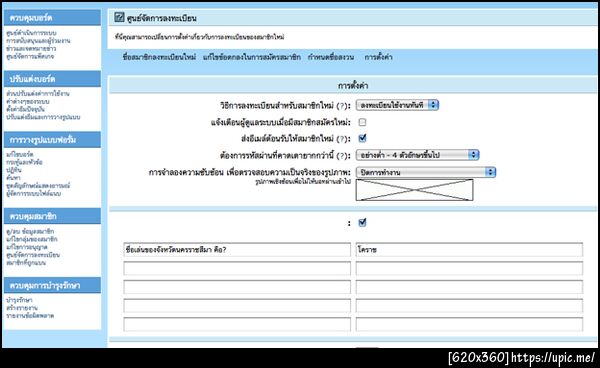Open การสนับสนุนและผู้ร่วมงาน sidebar link
600x368 pixels.
[38, 41]
